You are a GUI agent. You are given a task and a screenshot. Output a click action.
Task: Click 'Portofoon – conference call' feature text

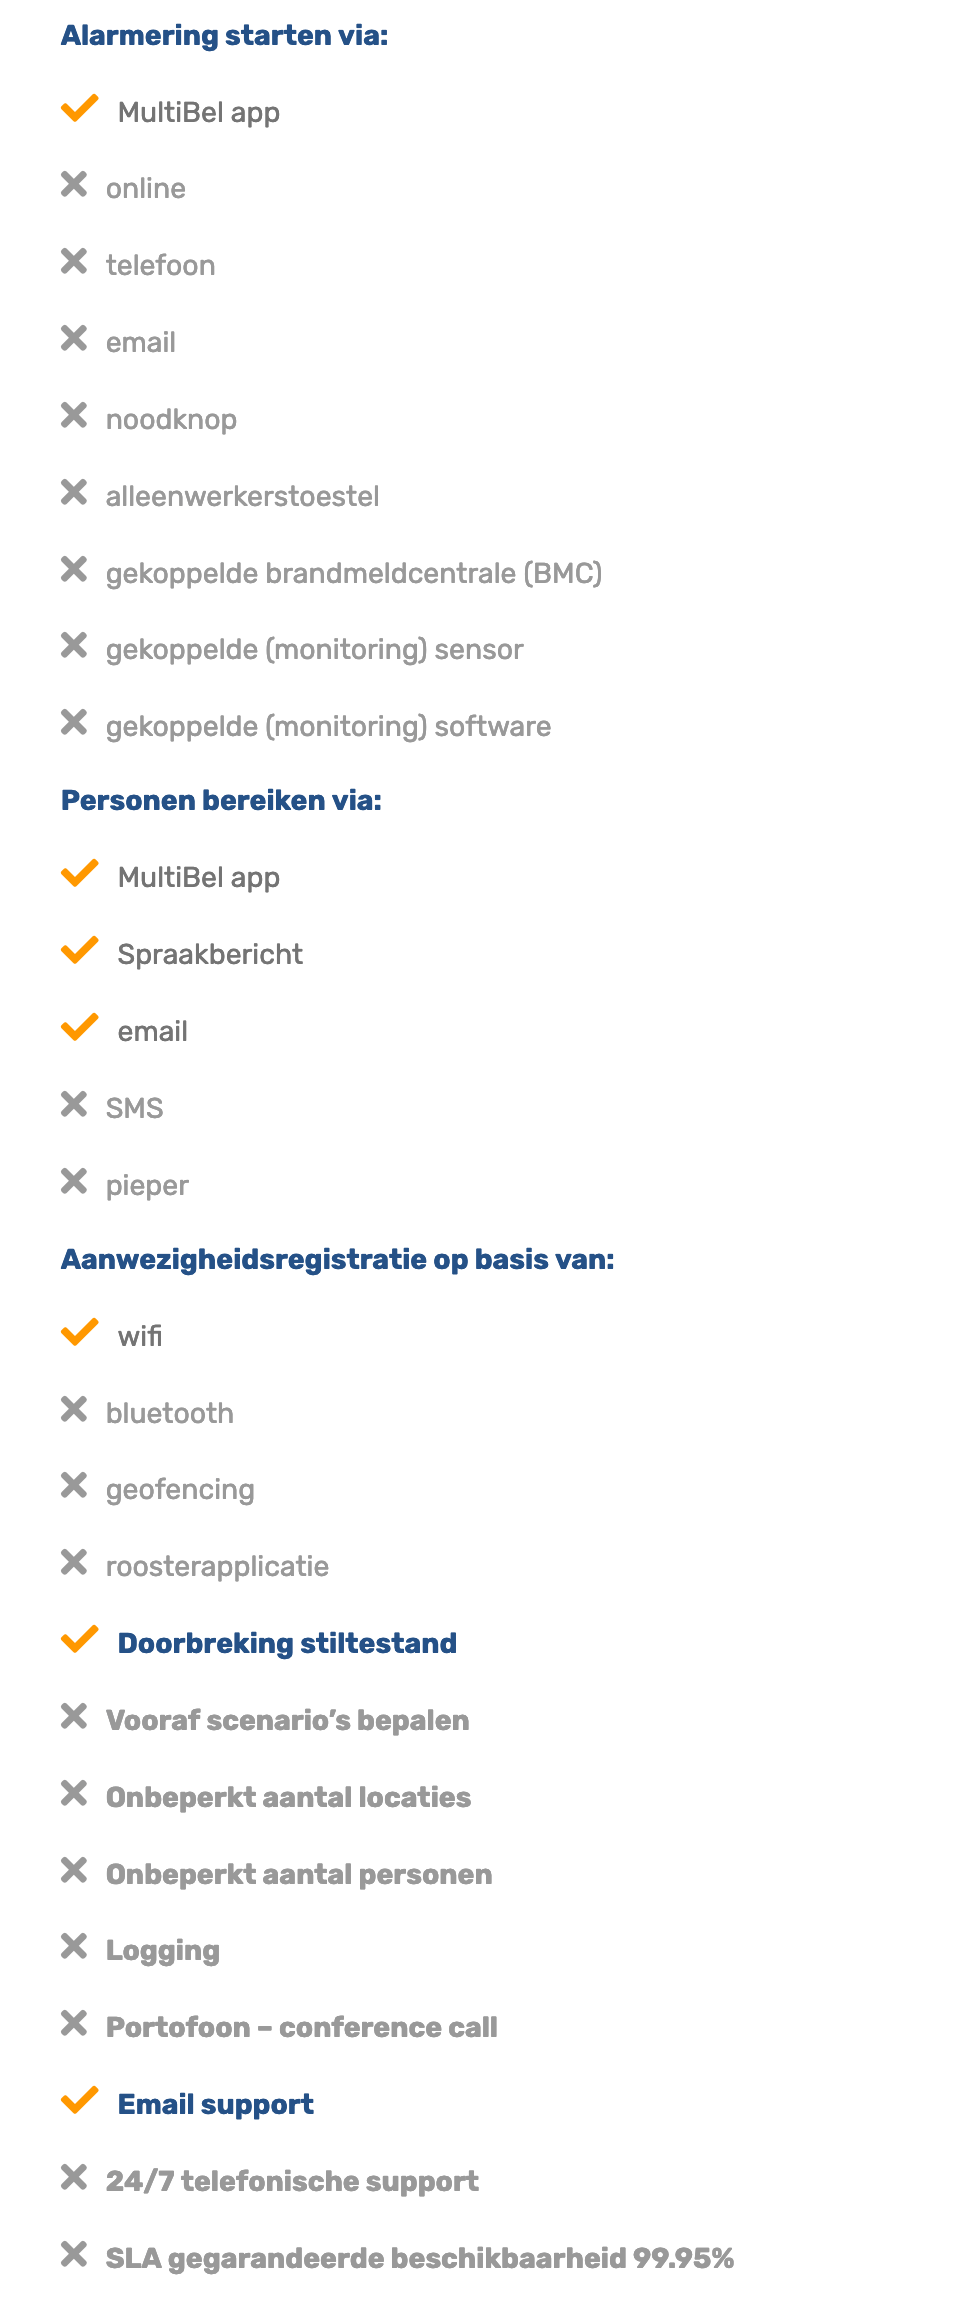point(301,2028)
